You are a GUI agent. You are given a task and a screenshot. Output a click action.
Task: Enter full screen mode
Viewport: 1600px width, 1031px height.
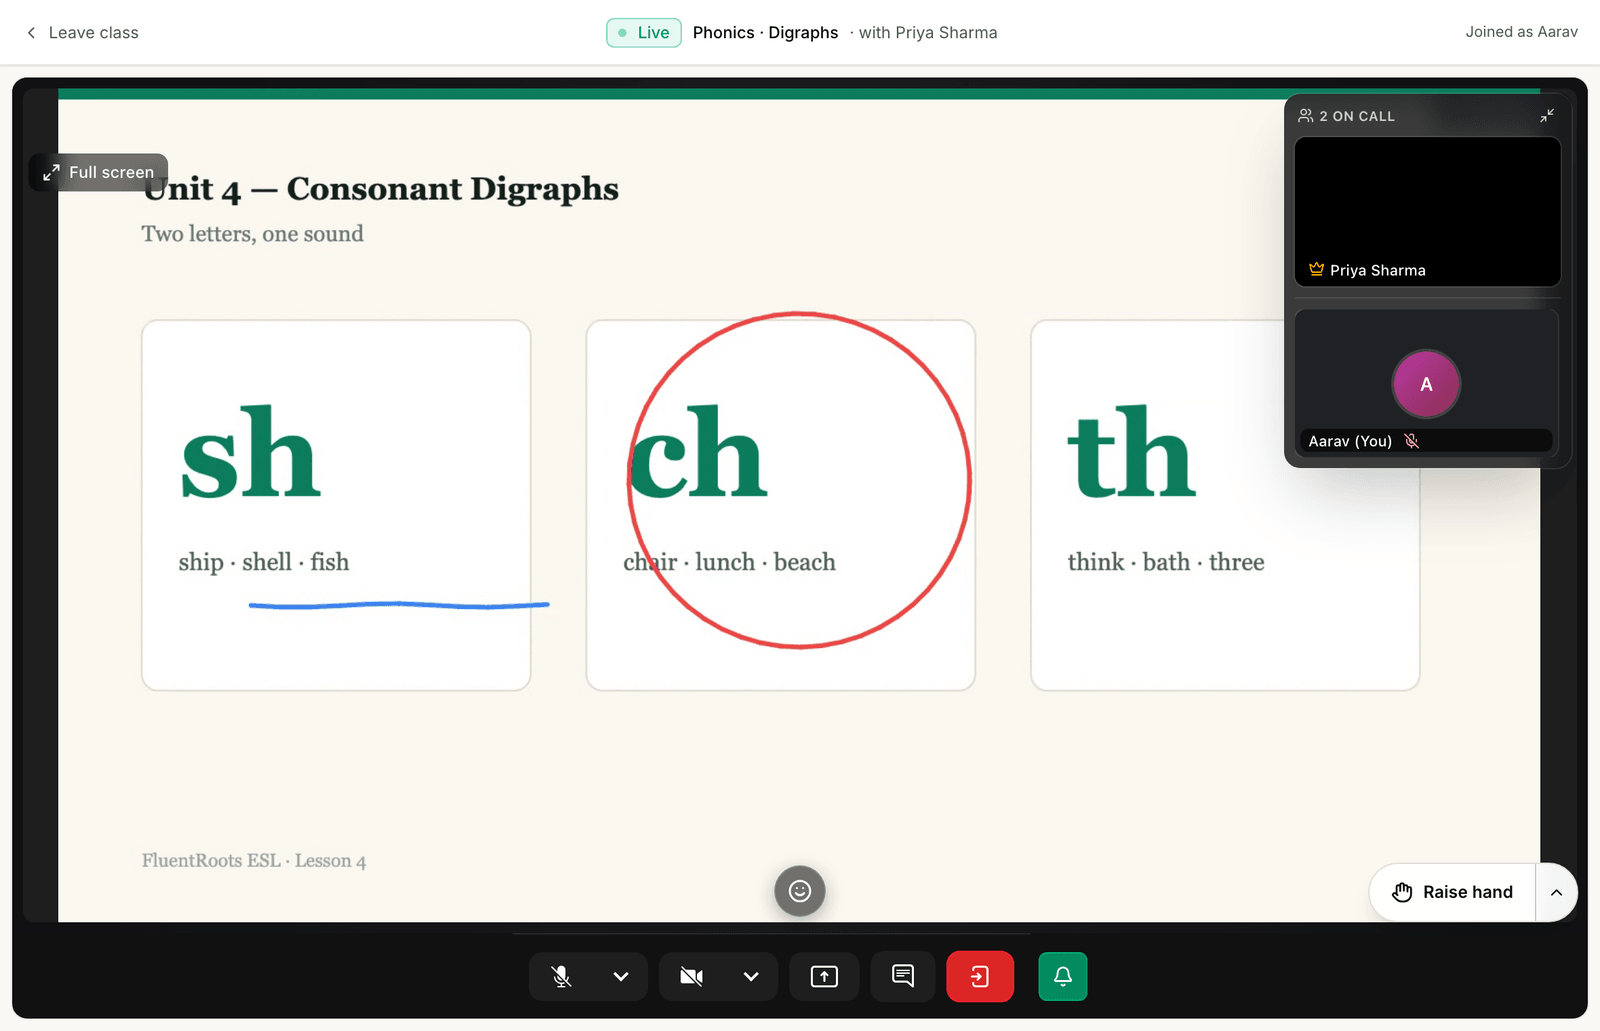click(98, 172)
